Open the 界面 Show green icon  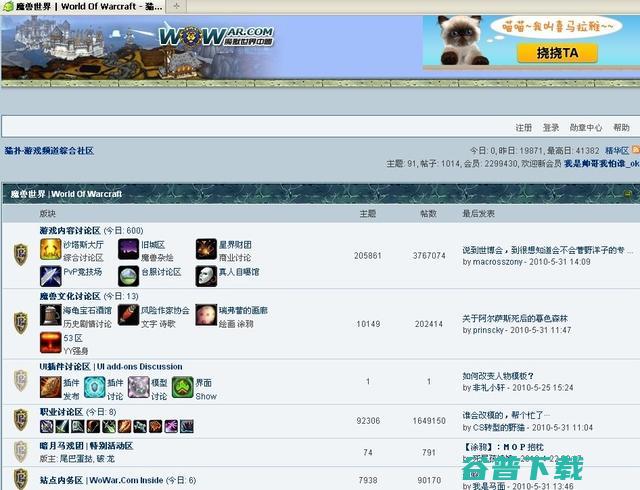pyautogui.click(x=182, y=387)
